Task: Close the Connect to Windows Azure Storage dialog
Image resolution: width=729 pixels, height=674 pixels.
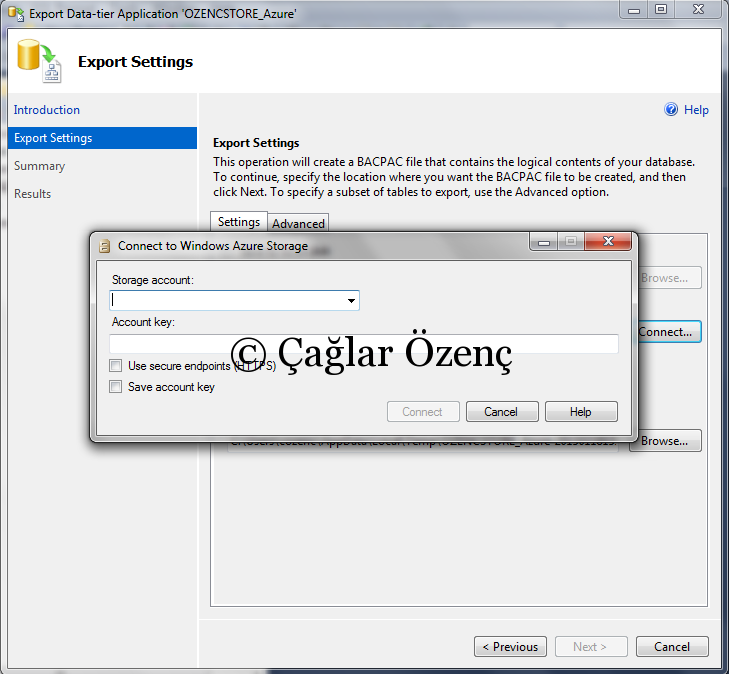Action: pos(608,241)
